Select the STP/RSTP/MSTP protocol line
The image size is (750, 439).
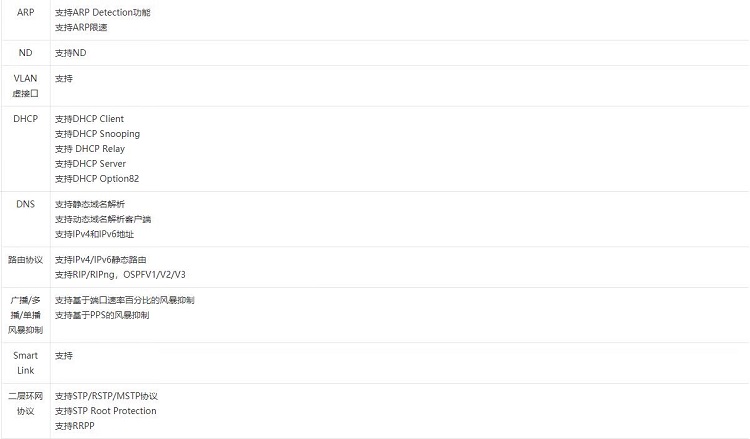pyautogui.click(x=106, y=396)
